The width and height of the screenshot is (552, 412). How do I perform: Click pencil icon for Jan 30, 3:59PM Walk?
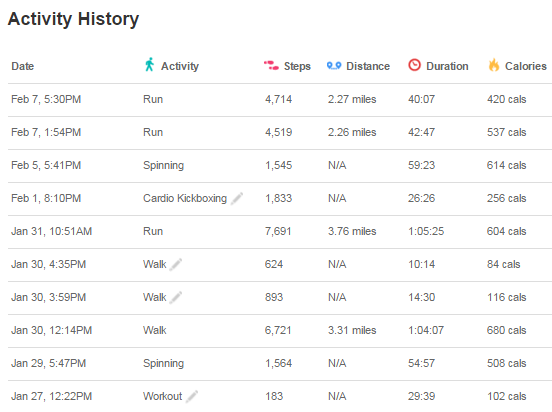coord(176,298)
